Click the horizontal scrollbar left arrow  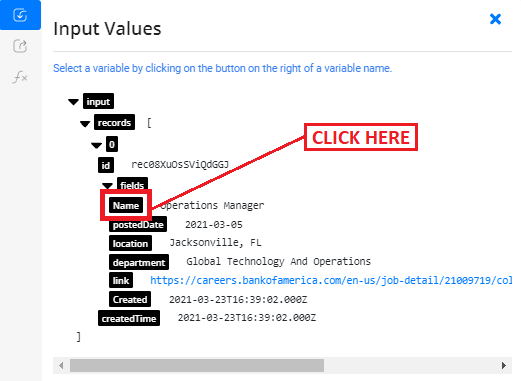tap(61, 365)
